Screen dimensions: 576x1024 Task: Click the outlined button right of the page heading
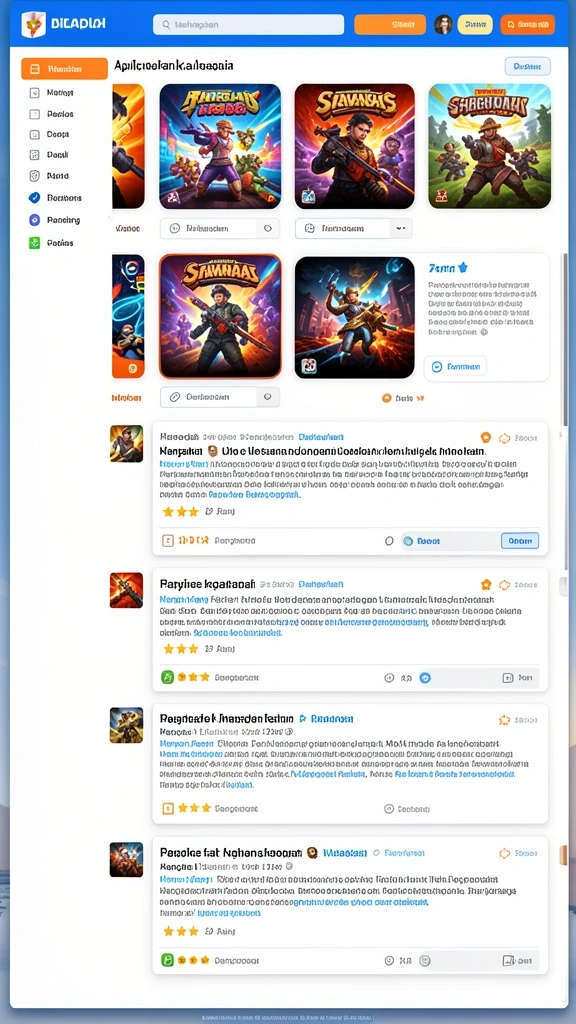pyautogui.click(x=527, y=66)
